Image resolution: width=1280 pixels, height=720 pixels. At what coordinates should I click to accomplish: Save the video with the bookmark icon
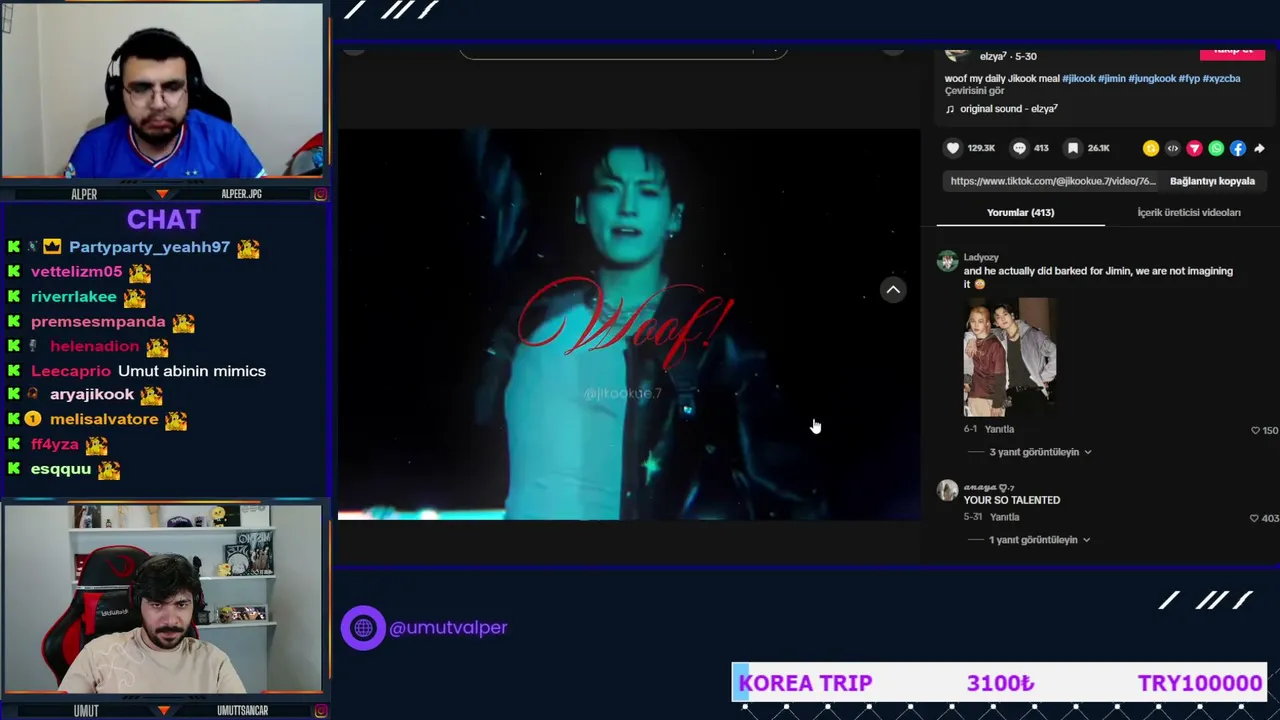tap(1073, 148)
